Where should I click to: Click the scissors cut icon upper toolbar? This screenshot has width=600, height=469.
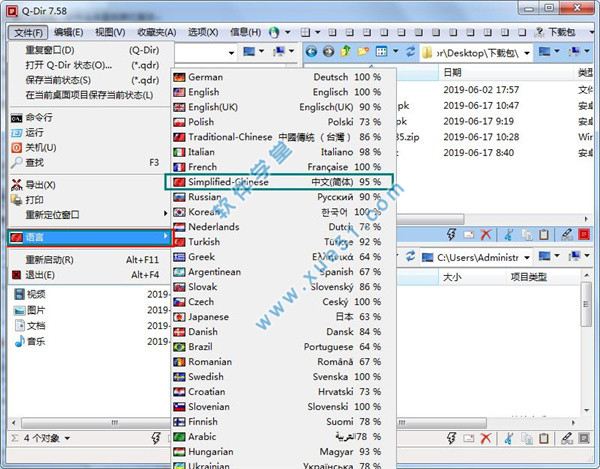509,234
